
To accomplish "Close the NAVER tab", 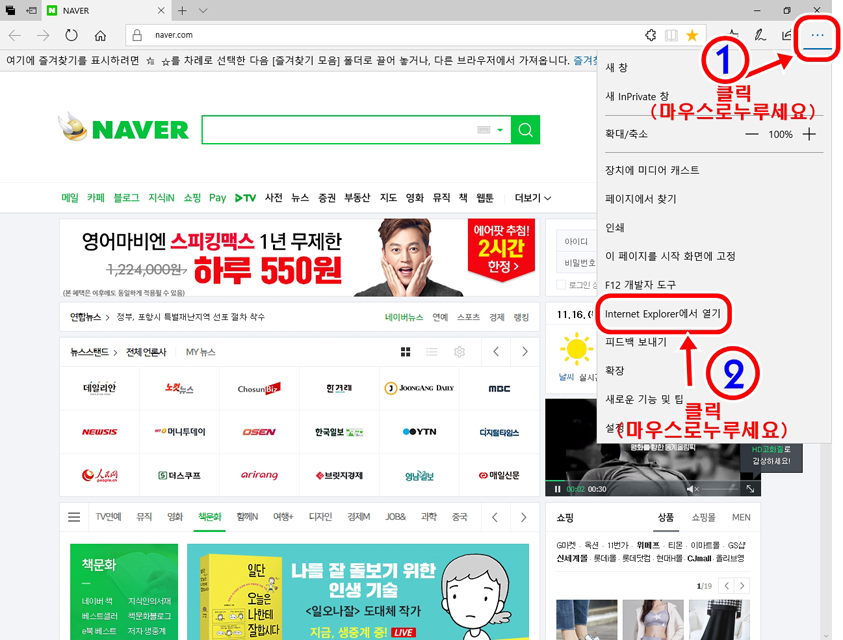I will point(161,10).
